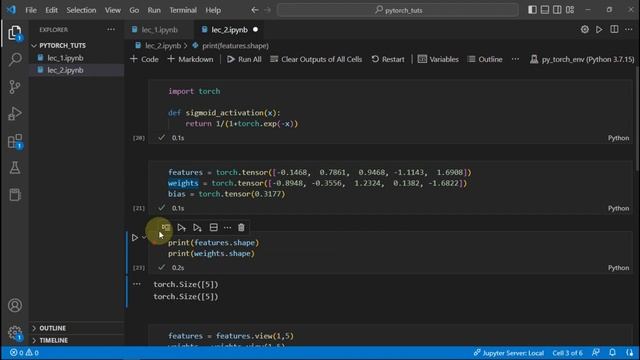The image size is (640, 360).
Task: Click the pytorch_tuts command center search box
Action: pyautogui.click(x=398, y=10)
